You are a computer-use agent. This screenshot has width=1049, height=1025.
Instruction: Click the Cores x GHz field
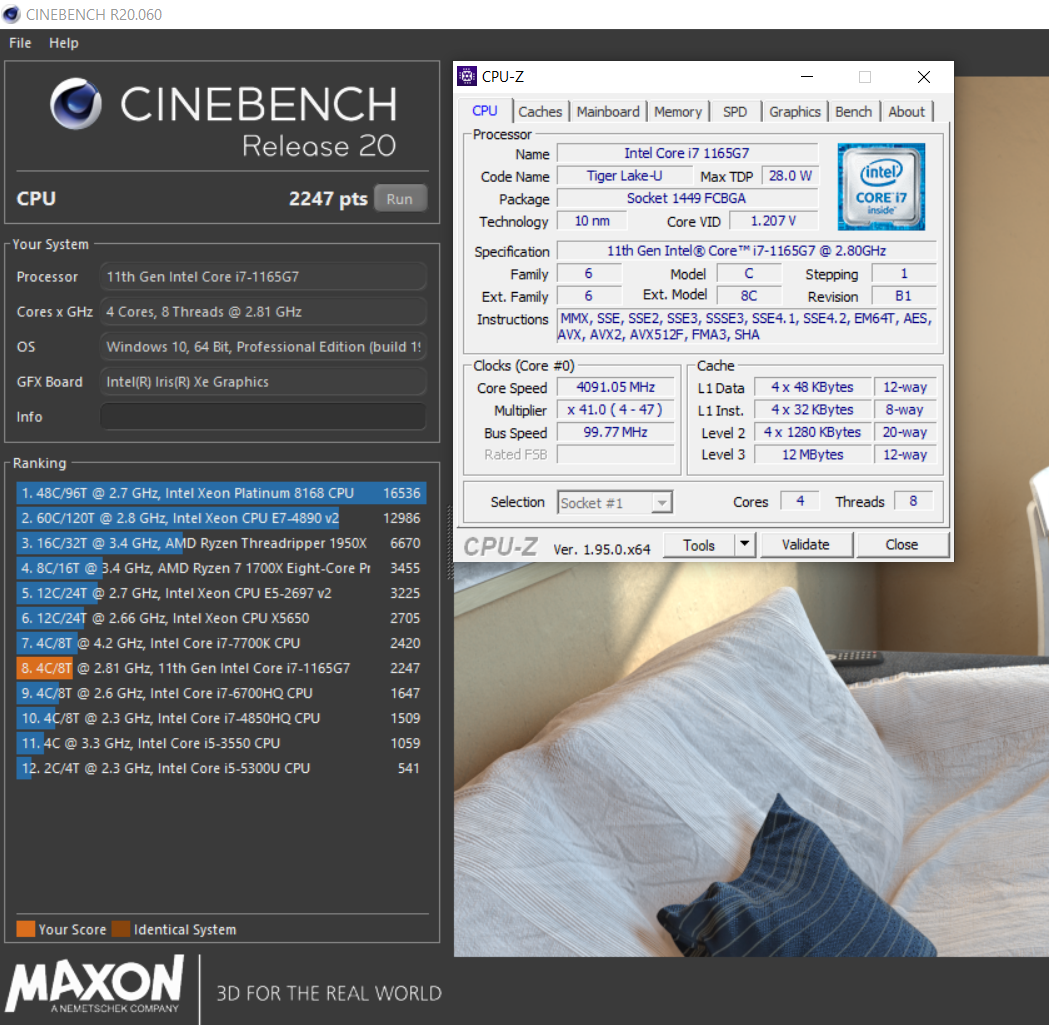(x=263, y=312)
